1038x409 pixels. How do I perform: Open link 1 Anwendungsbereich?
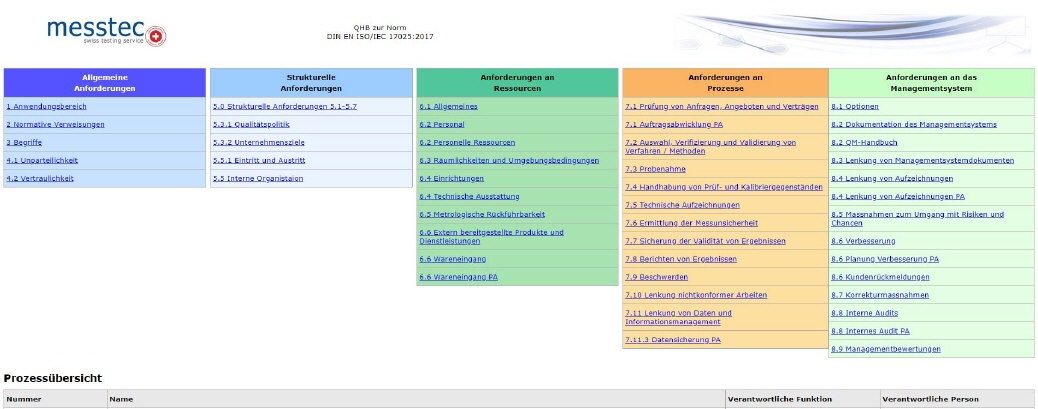pyautogui.click(x=46, y=106)
